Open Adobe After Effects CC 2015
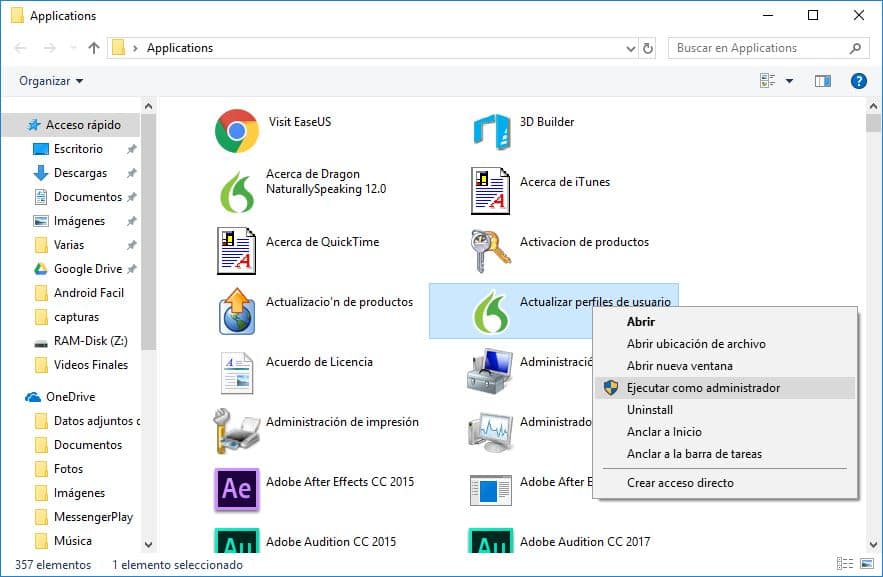 tap(236, 490)
